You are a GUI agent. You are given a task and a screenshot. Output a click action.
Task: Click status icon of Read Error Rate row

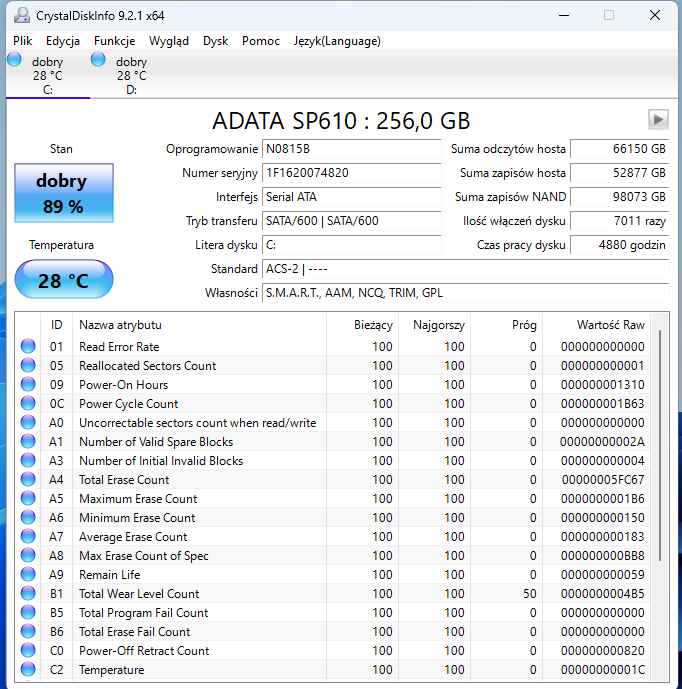(x=28, y=346)
